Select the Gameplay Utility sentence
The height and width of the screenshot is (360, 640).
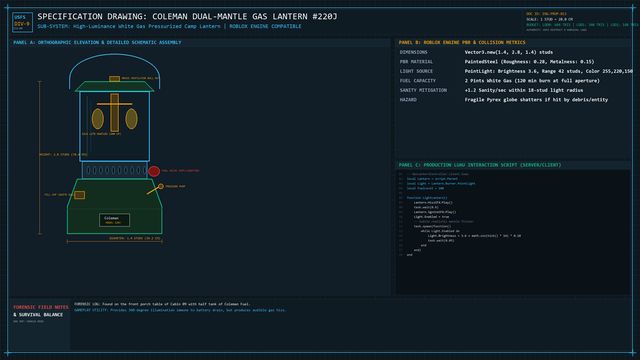pos(180,310)
